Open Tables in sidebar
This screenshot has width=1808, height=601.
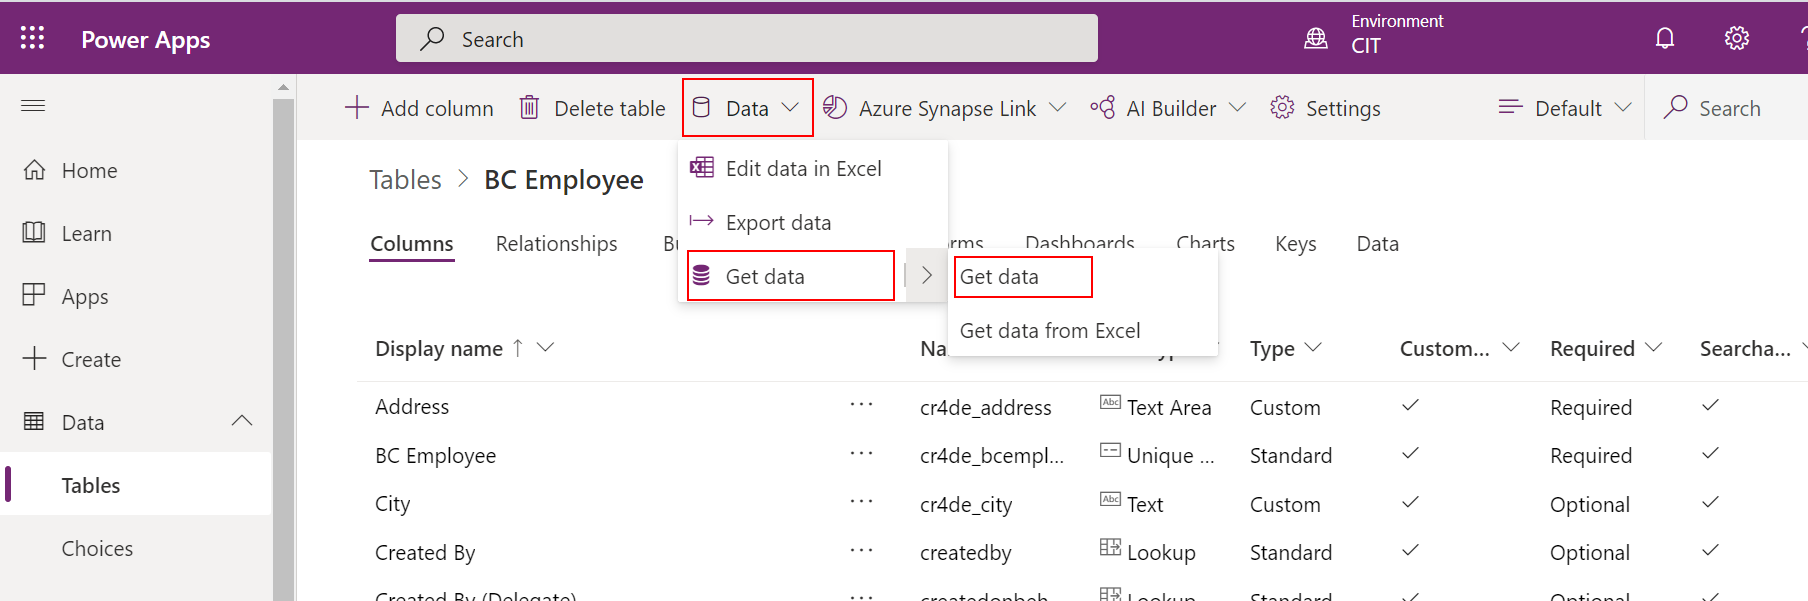coord(136,485)
